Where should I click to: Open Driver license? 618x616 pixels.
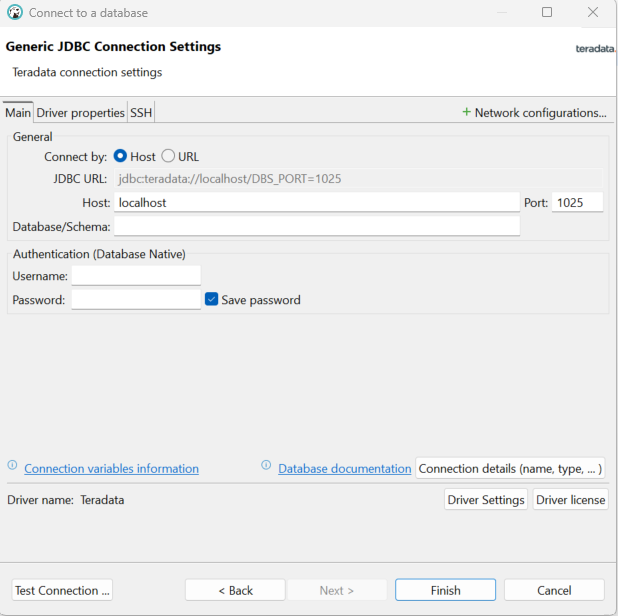(x=570, y=500)
